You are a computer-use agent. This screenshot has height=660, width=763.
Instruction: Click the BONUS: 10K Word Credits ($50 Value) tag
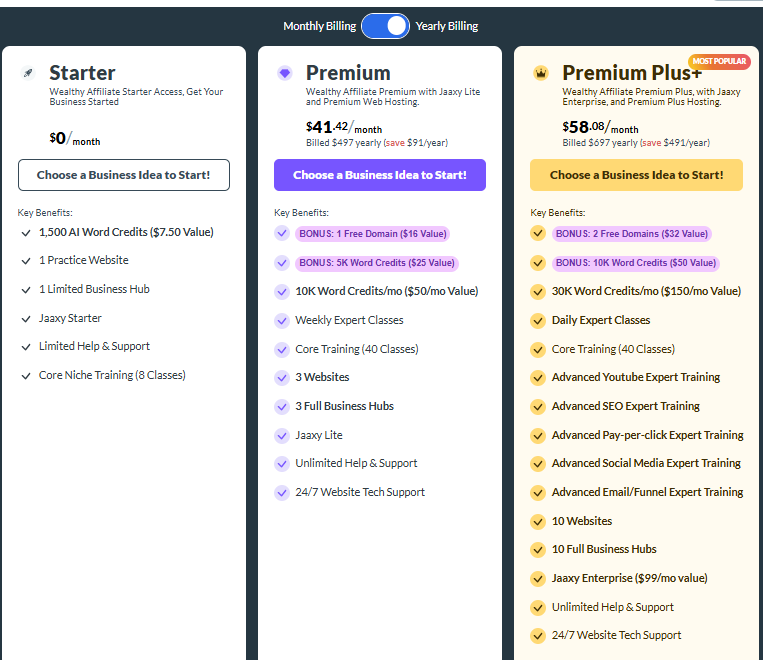point(636,263)
